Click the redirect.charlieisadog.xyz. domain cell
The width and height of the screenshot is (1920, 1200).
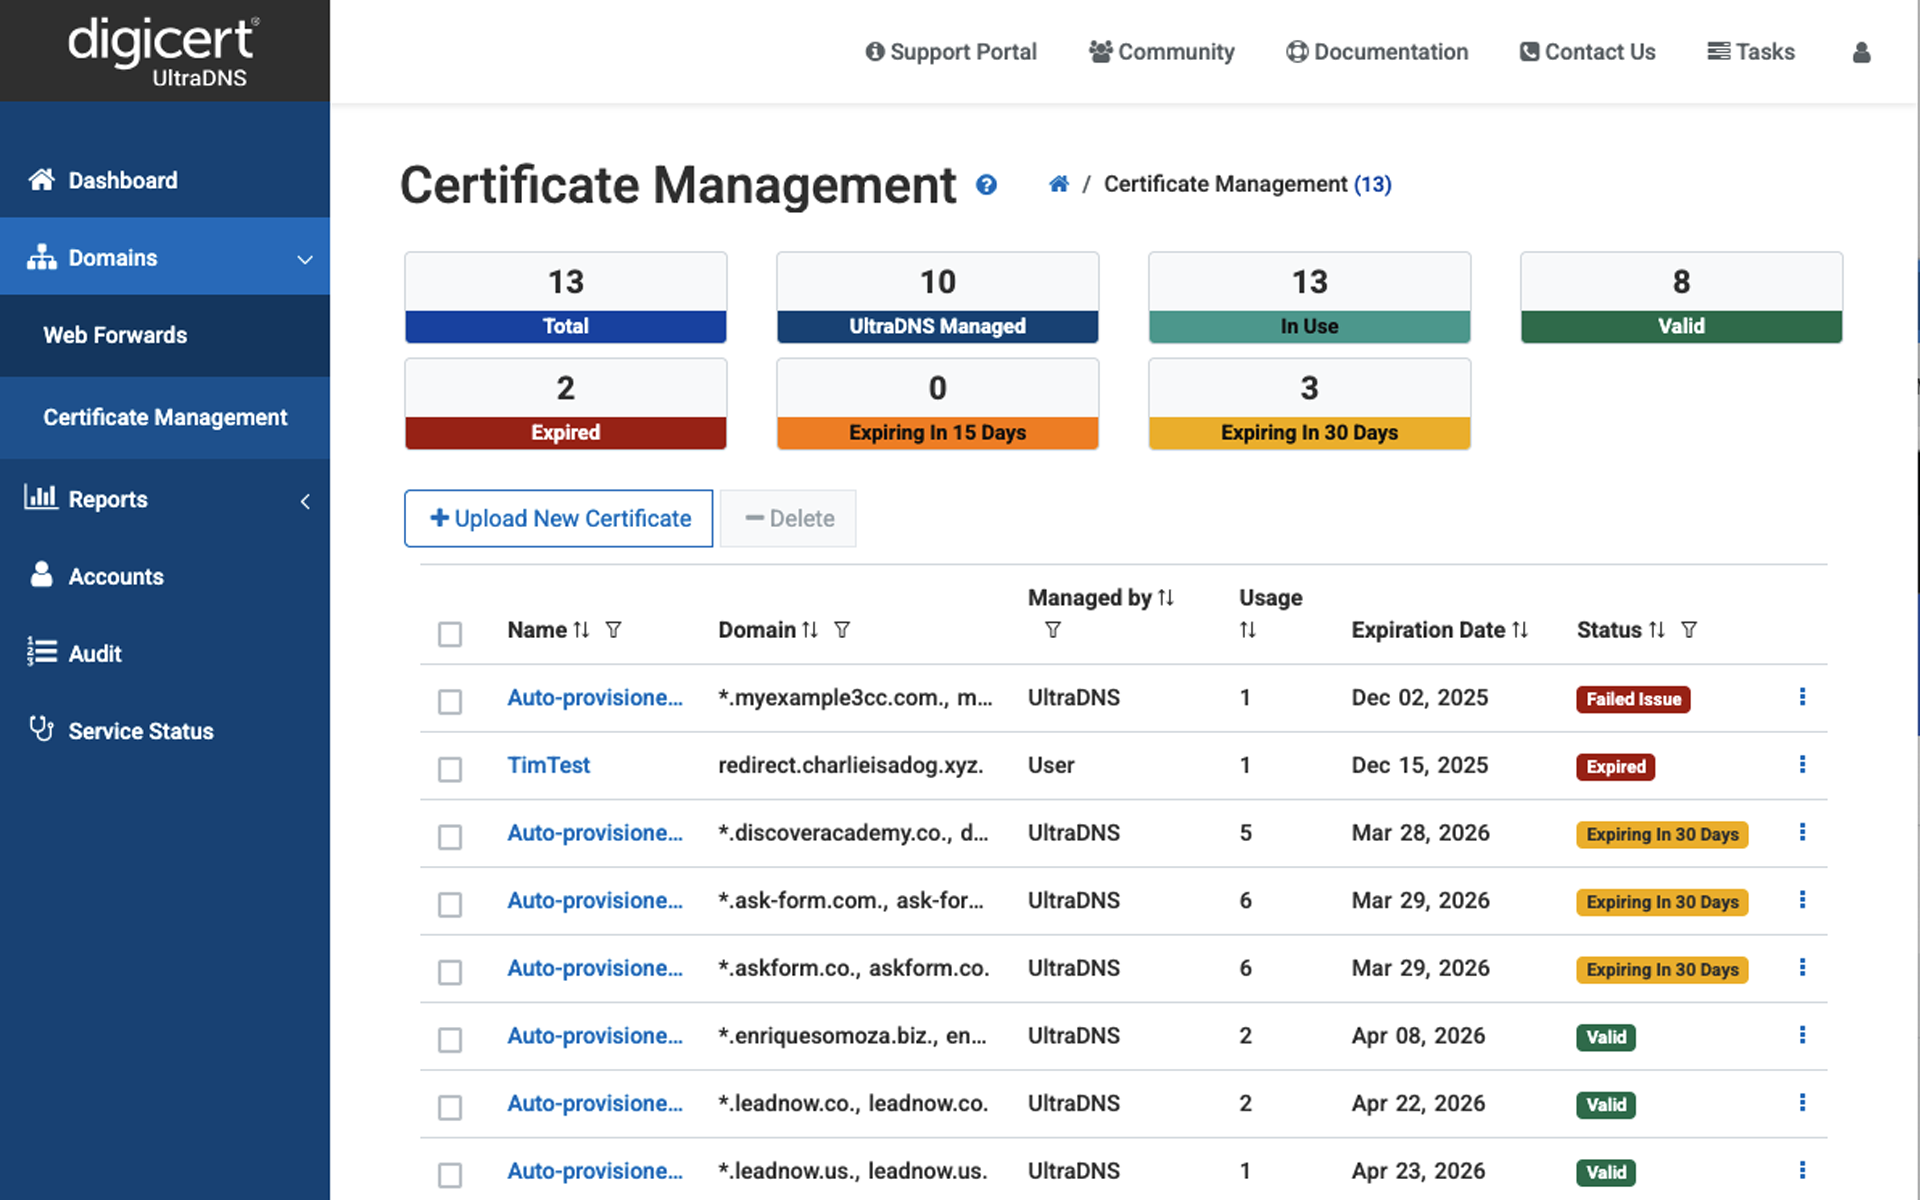pos(851,765)
